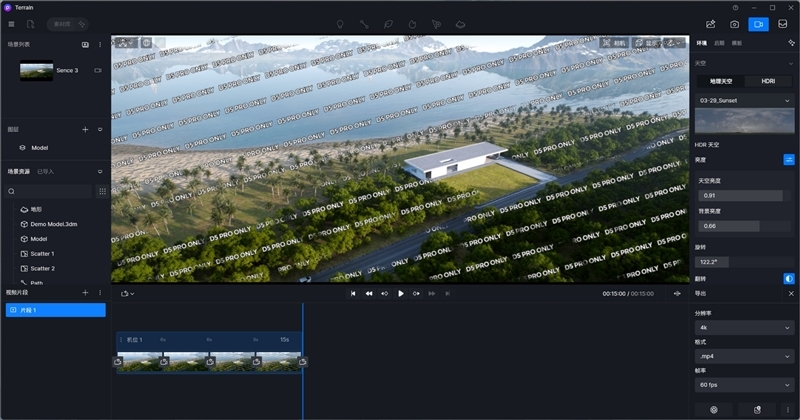Select the leaf vegetation tool
This screenshot has height=420, width=800.
pos(388,24)
